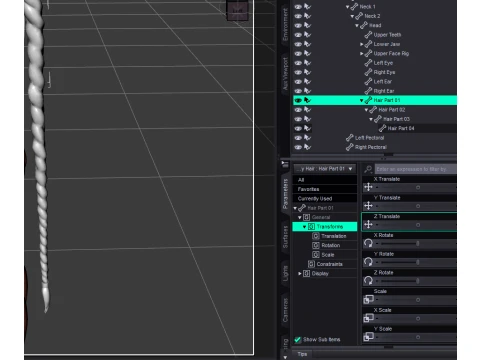Expand the Display property group
Viewport: 480px width, 360px height.
(x=300, y=273)
